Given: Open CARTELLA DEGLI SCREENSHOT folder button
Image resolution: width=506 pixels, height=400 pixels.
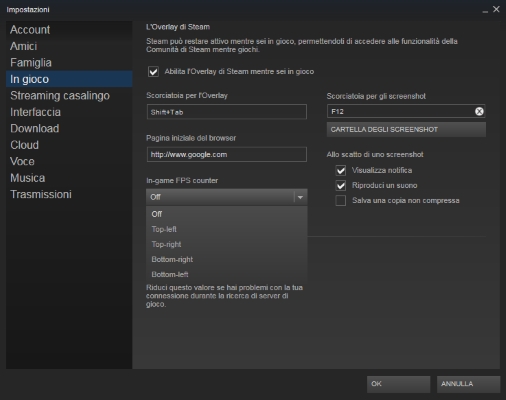Looking at the screenshot, I should tap(406, 129).
